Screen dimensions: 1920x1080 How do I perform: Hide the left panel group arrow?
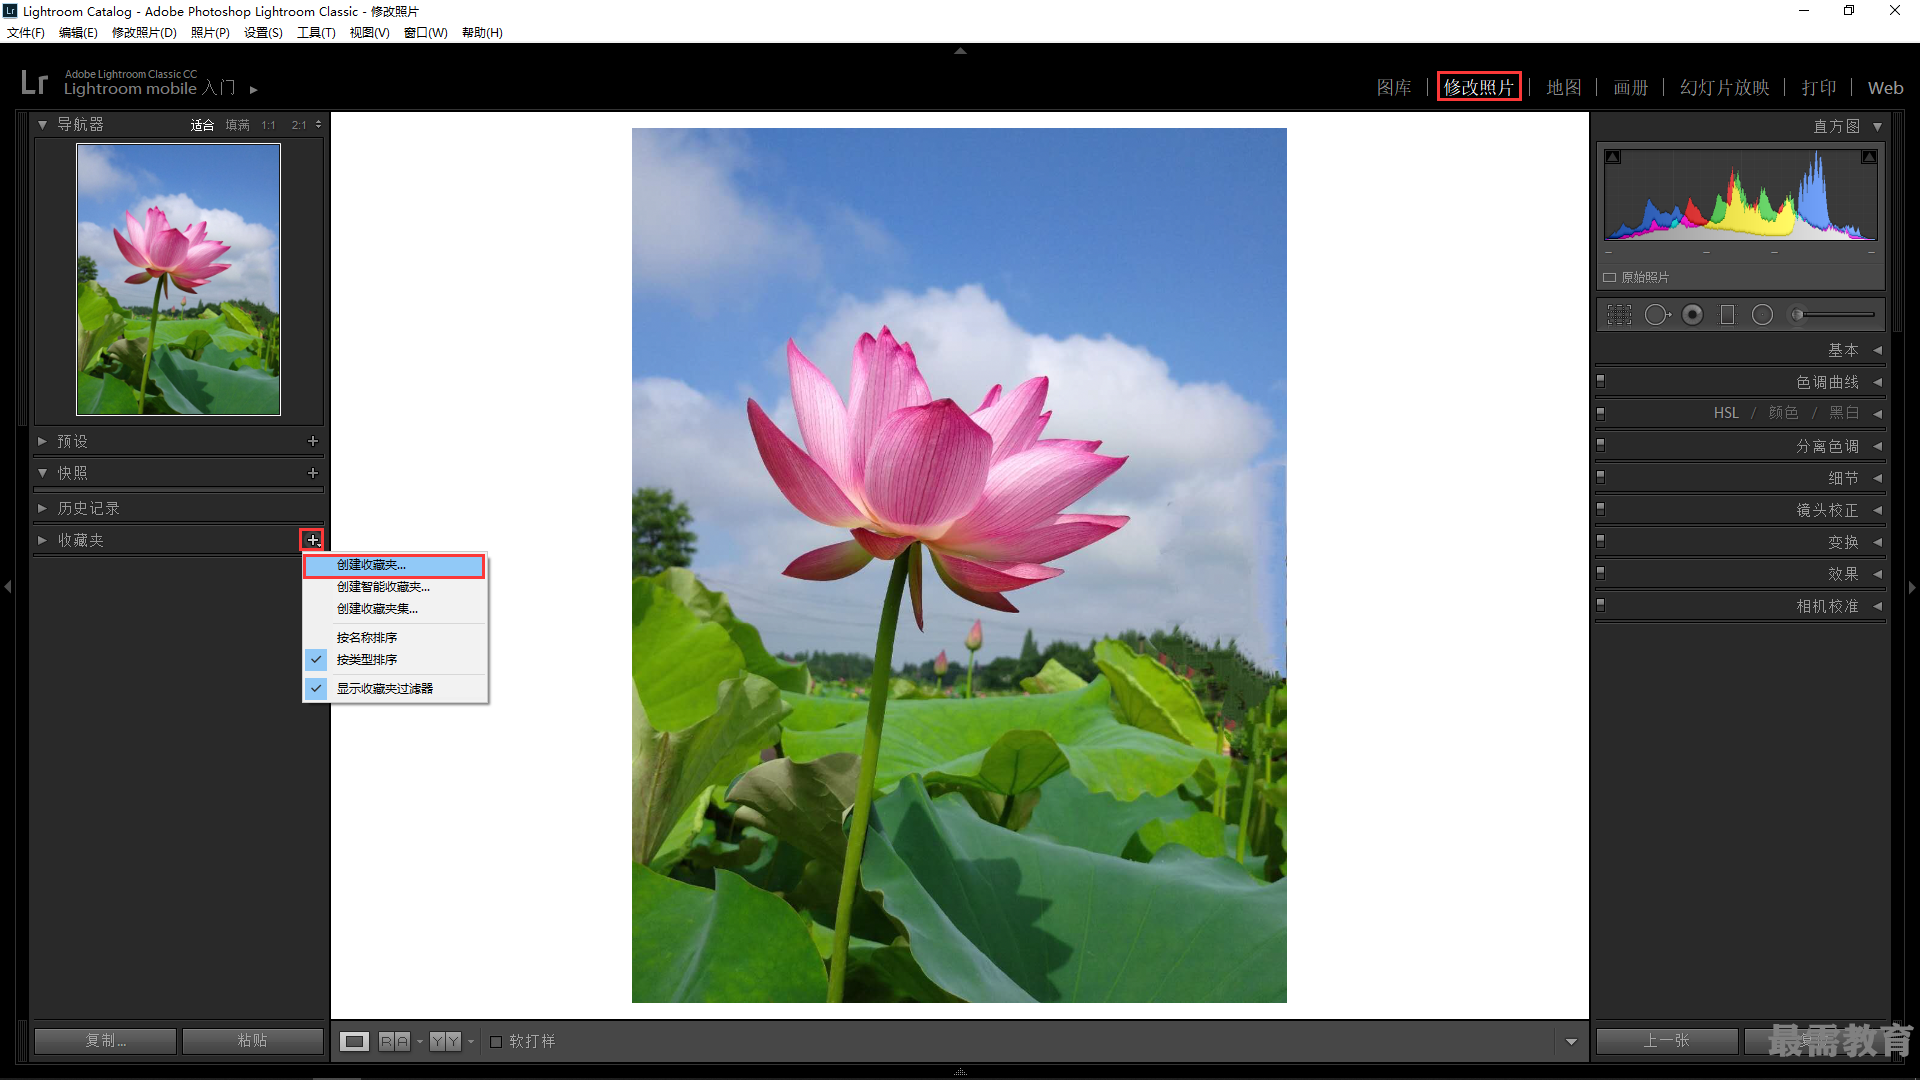[8, 587]
